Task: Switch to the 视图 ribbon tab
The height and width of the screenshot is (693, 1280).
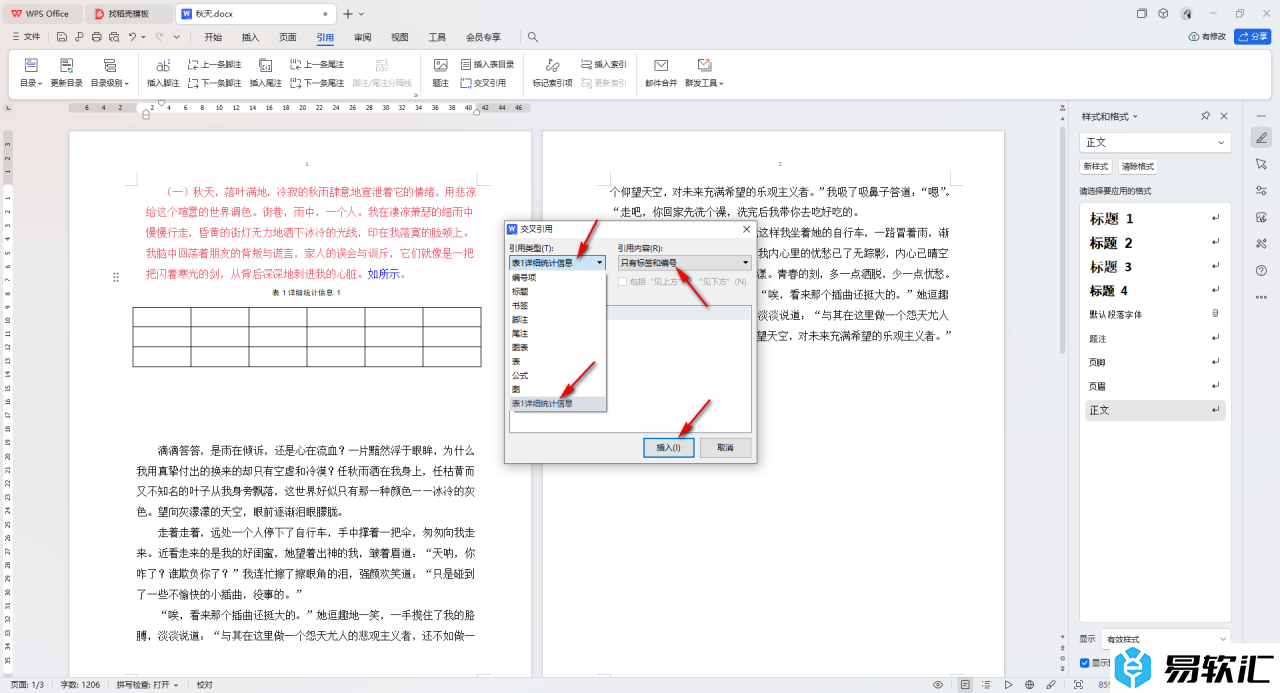Action: 400,37
